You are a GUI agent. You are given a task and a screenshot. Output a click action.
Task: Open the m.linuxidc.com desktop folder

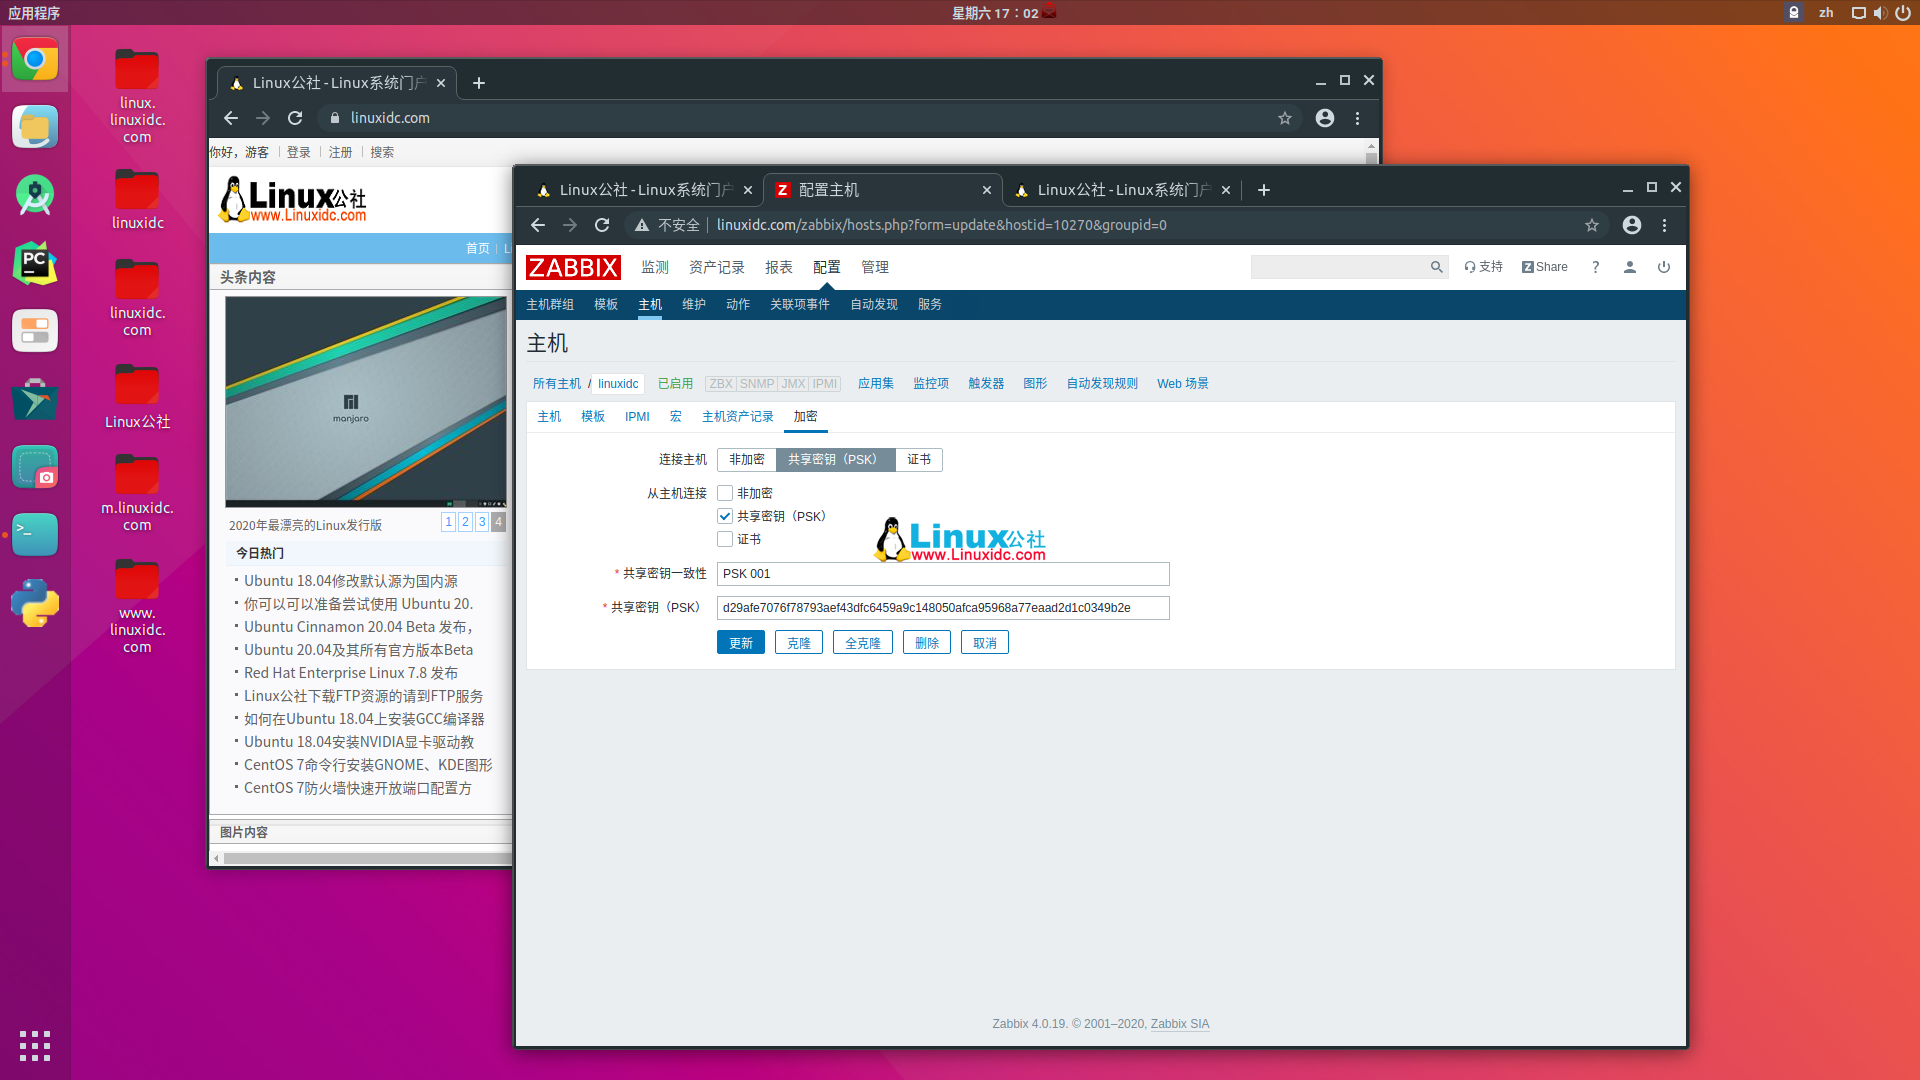tap(137, 492)
